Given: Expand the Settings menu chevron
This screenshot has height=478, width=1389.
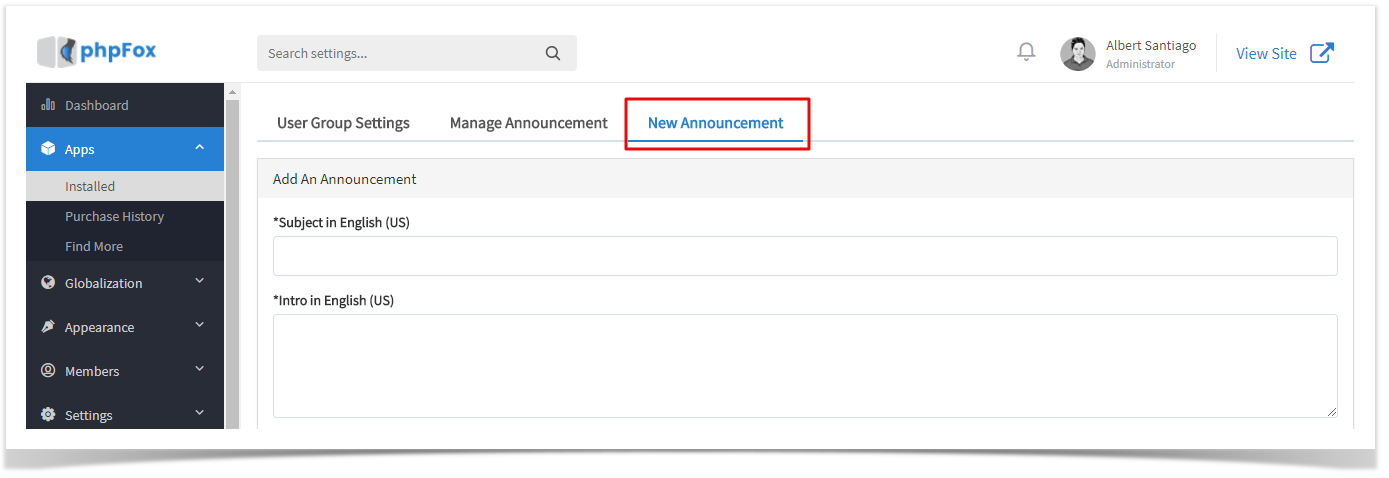Looking at the screenshot, I should pyautogui.click(x=200, y=414).
